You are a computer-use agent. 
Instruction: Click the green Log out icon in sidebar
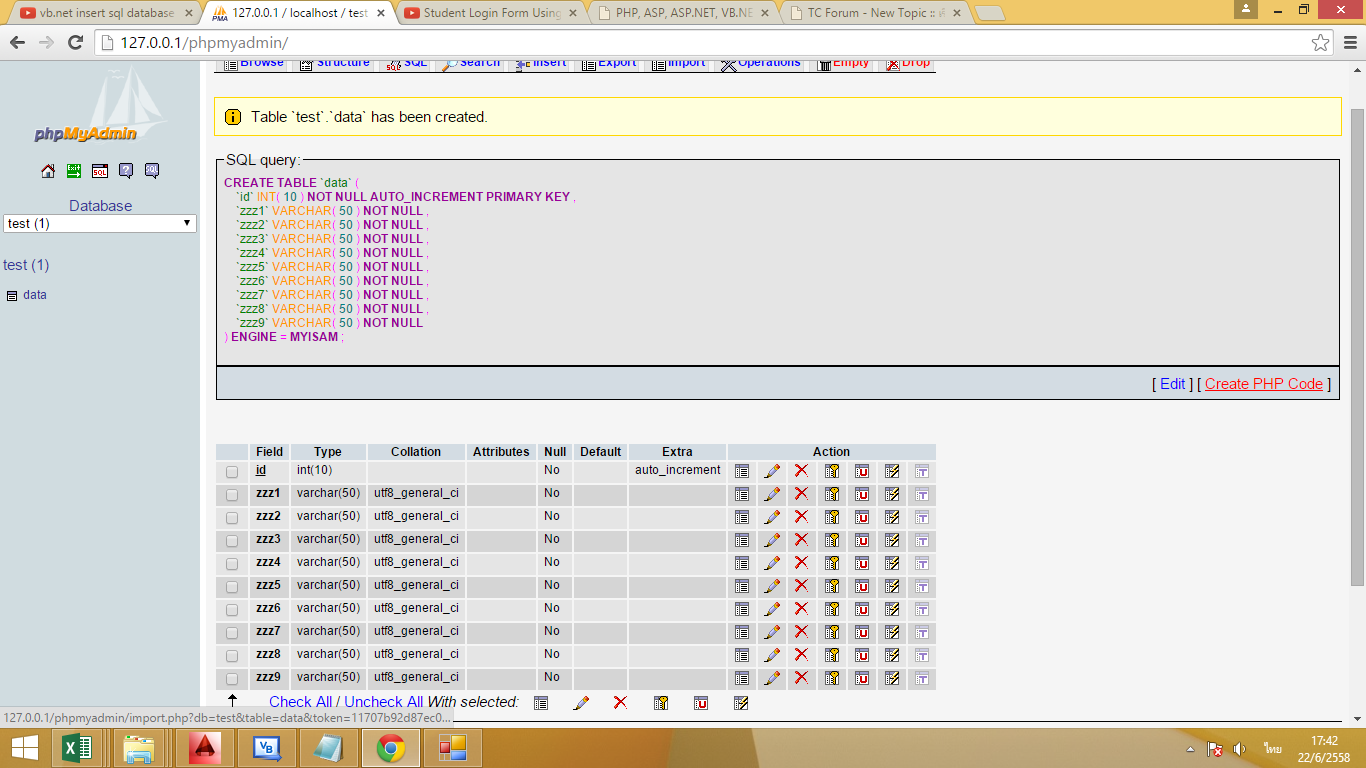[74, 171]
